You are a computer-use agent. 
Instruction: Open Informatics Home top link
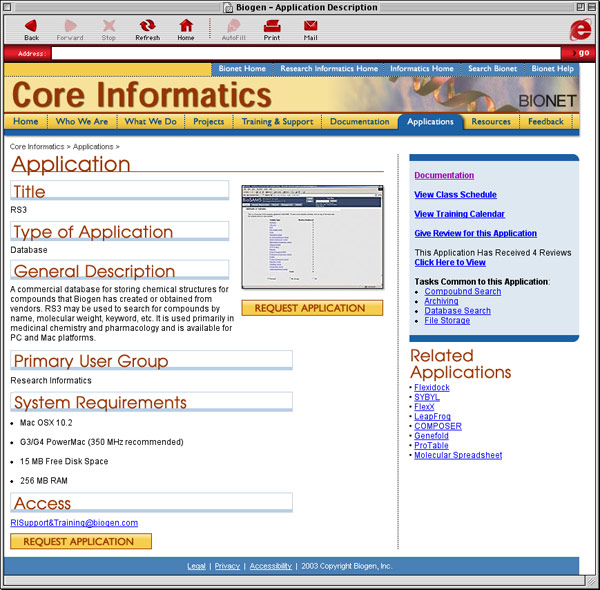click(422, 68)
